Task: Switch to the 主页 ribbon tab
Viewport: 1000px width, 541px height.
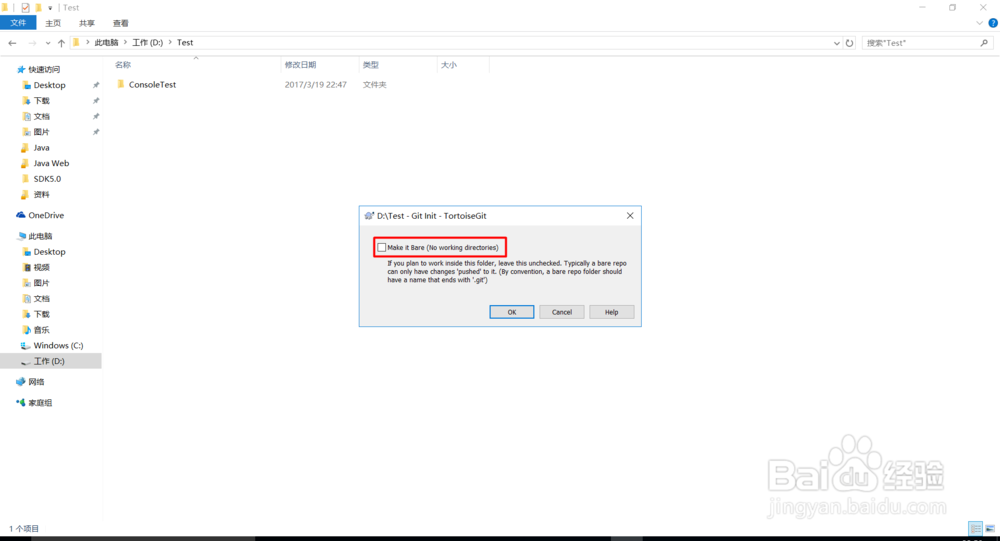Action: [53, 23]
